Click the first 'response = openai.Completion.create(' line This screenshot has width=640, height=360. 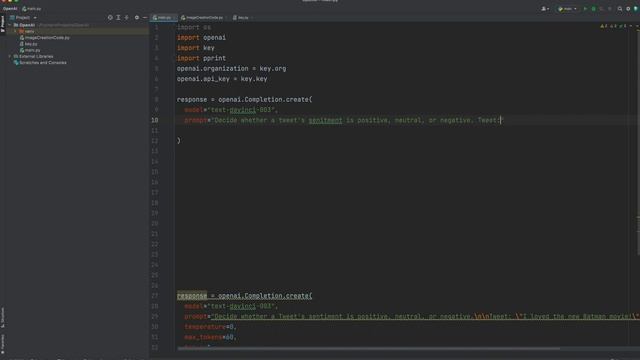[244, 100]
